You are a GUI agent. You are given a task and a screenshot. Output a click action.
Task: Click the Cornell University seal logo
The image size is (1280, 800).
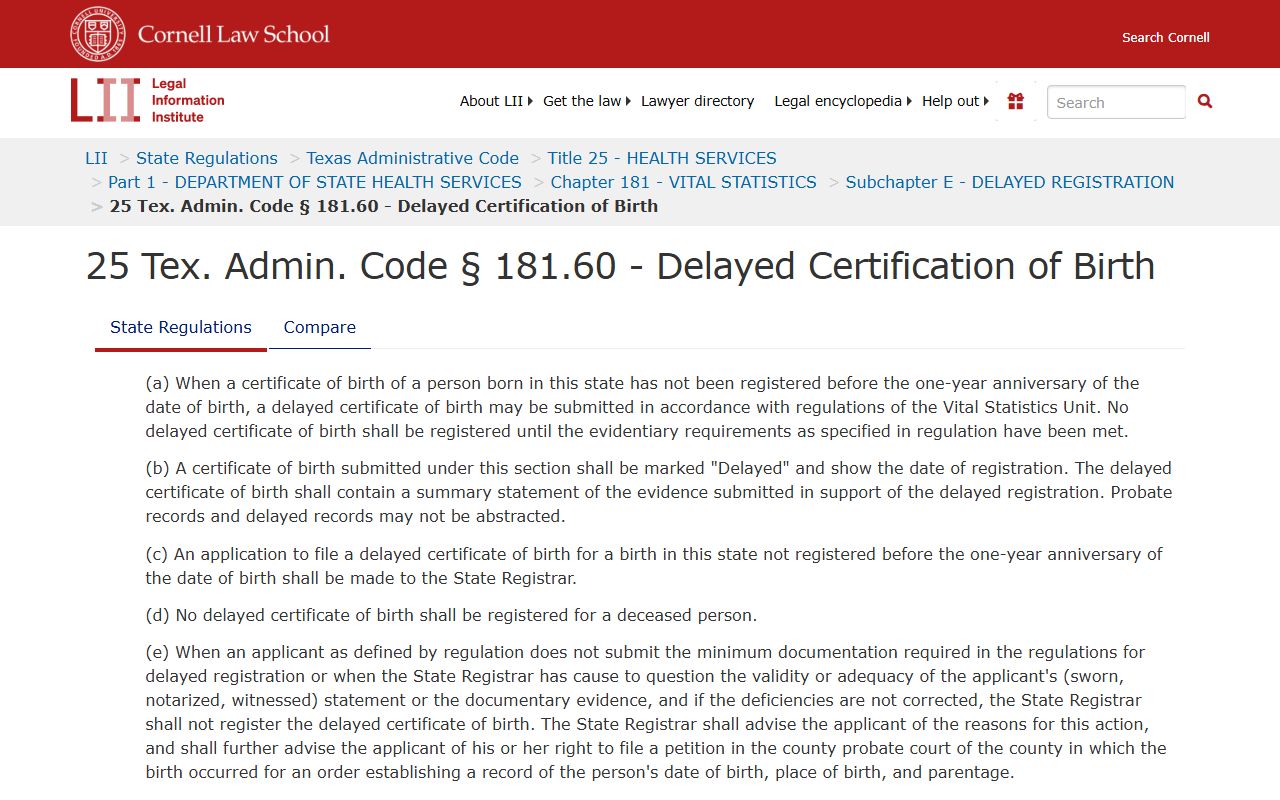98,34
